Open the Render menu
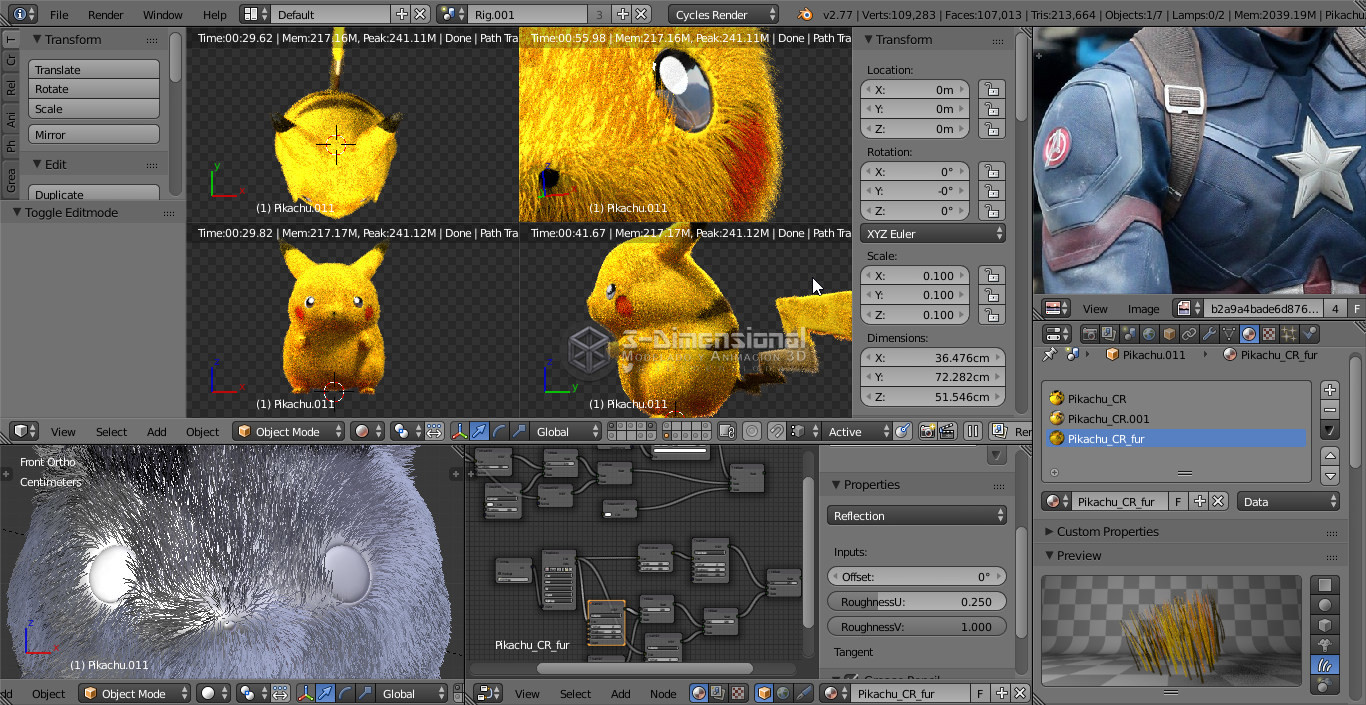 [105, 14]
